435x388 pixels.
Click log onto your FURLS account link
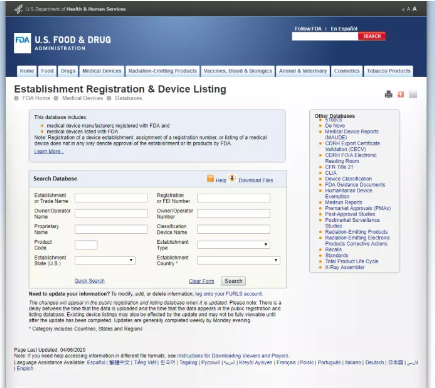tap(229, 294)
